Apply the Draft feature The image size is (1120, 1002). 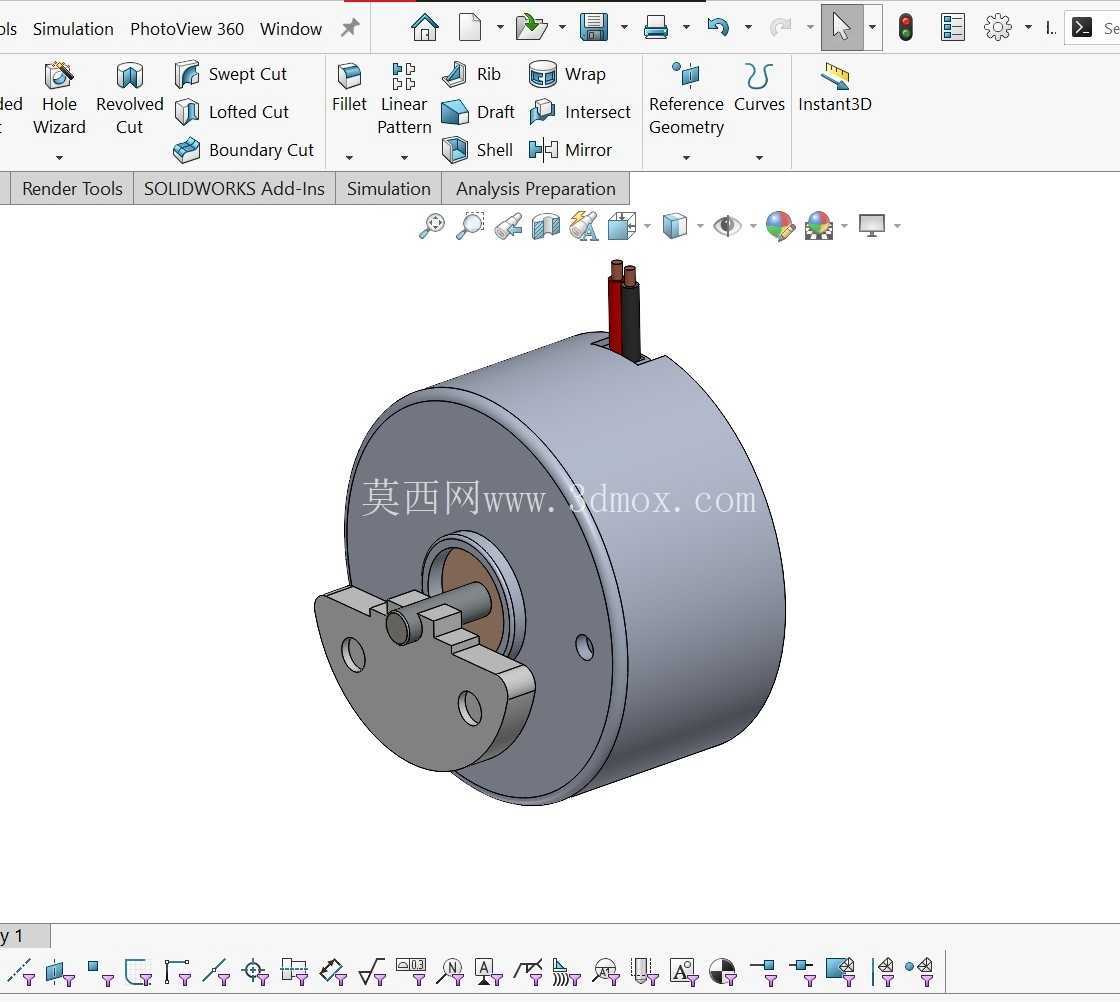(477, 112)
